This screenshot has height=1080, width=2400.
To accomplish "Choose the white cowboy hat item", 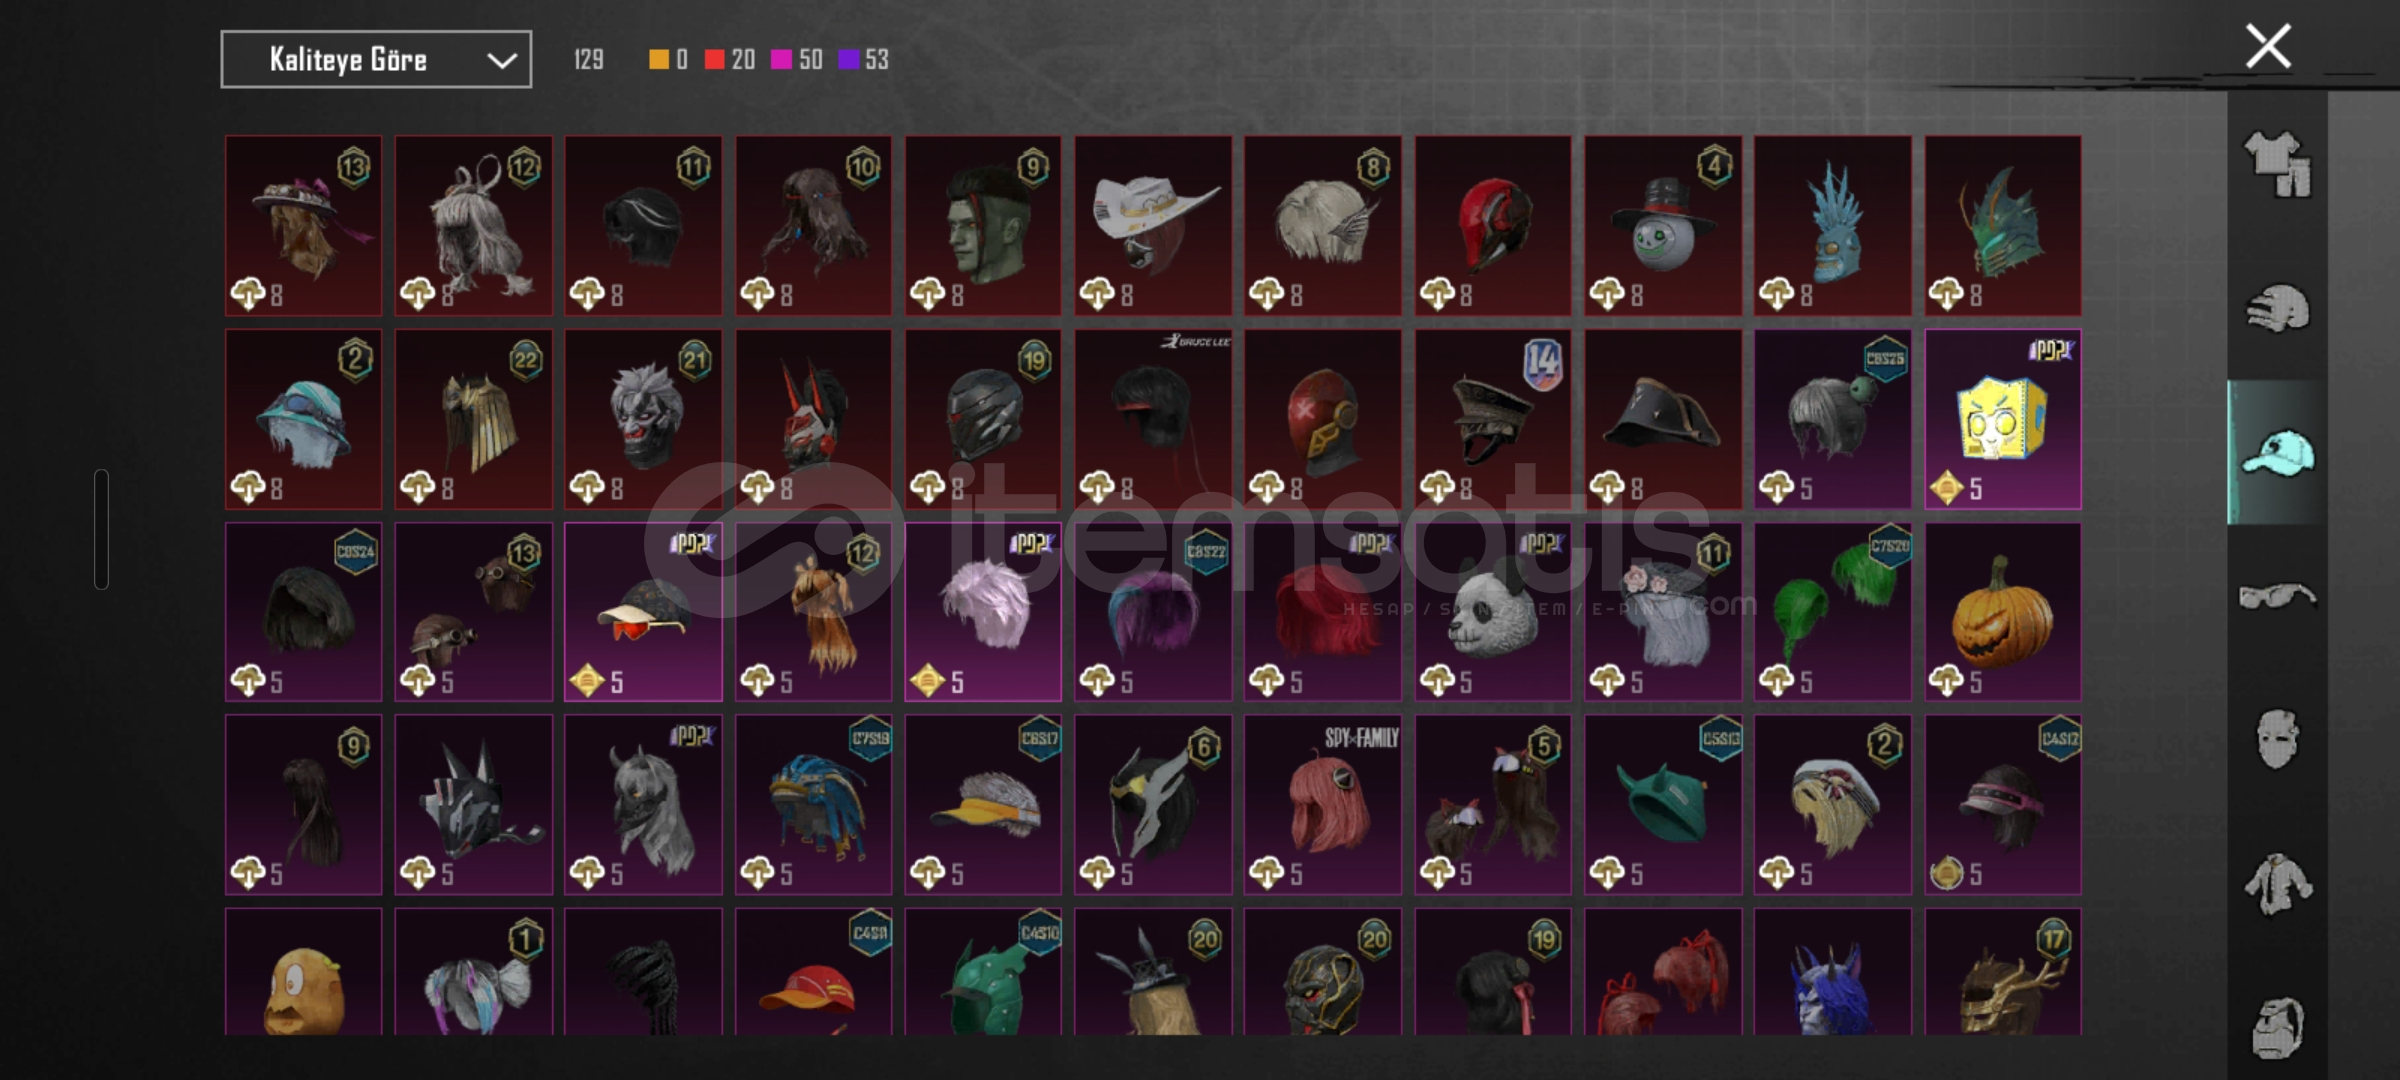I will [x=1153, y=226].
